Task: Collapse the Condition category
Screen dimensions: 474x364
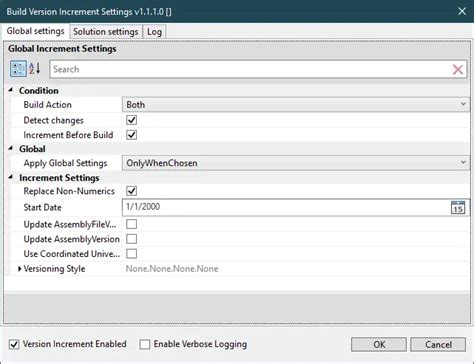Action: [11, 90]
